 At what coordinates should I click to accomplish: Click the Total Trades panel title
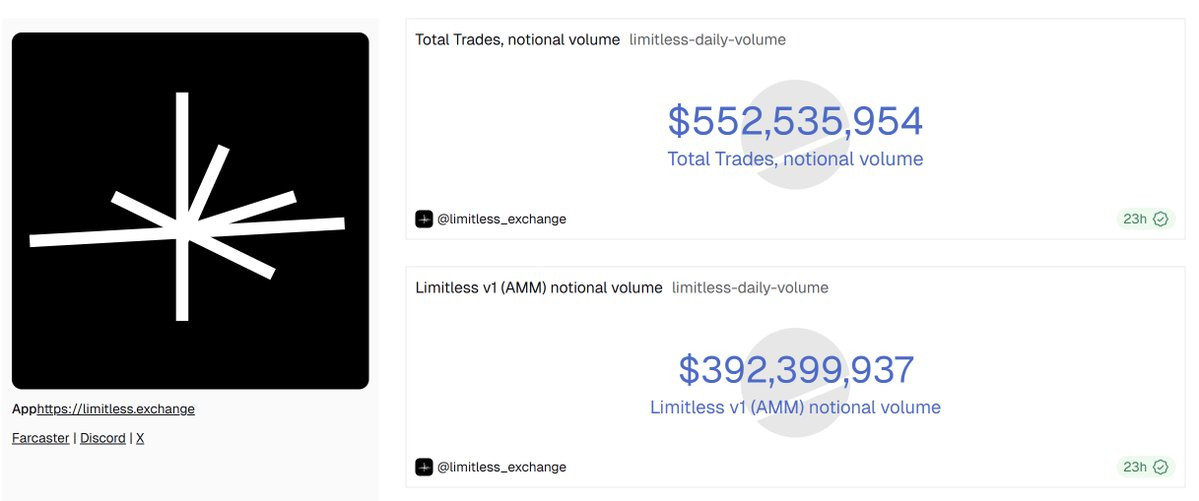coord(518,40)
